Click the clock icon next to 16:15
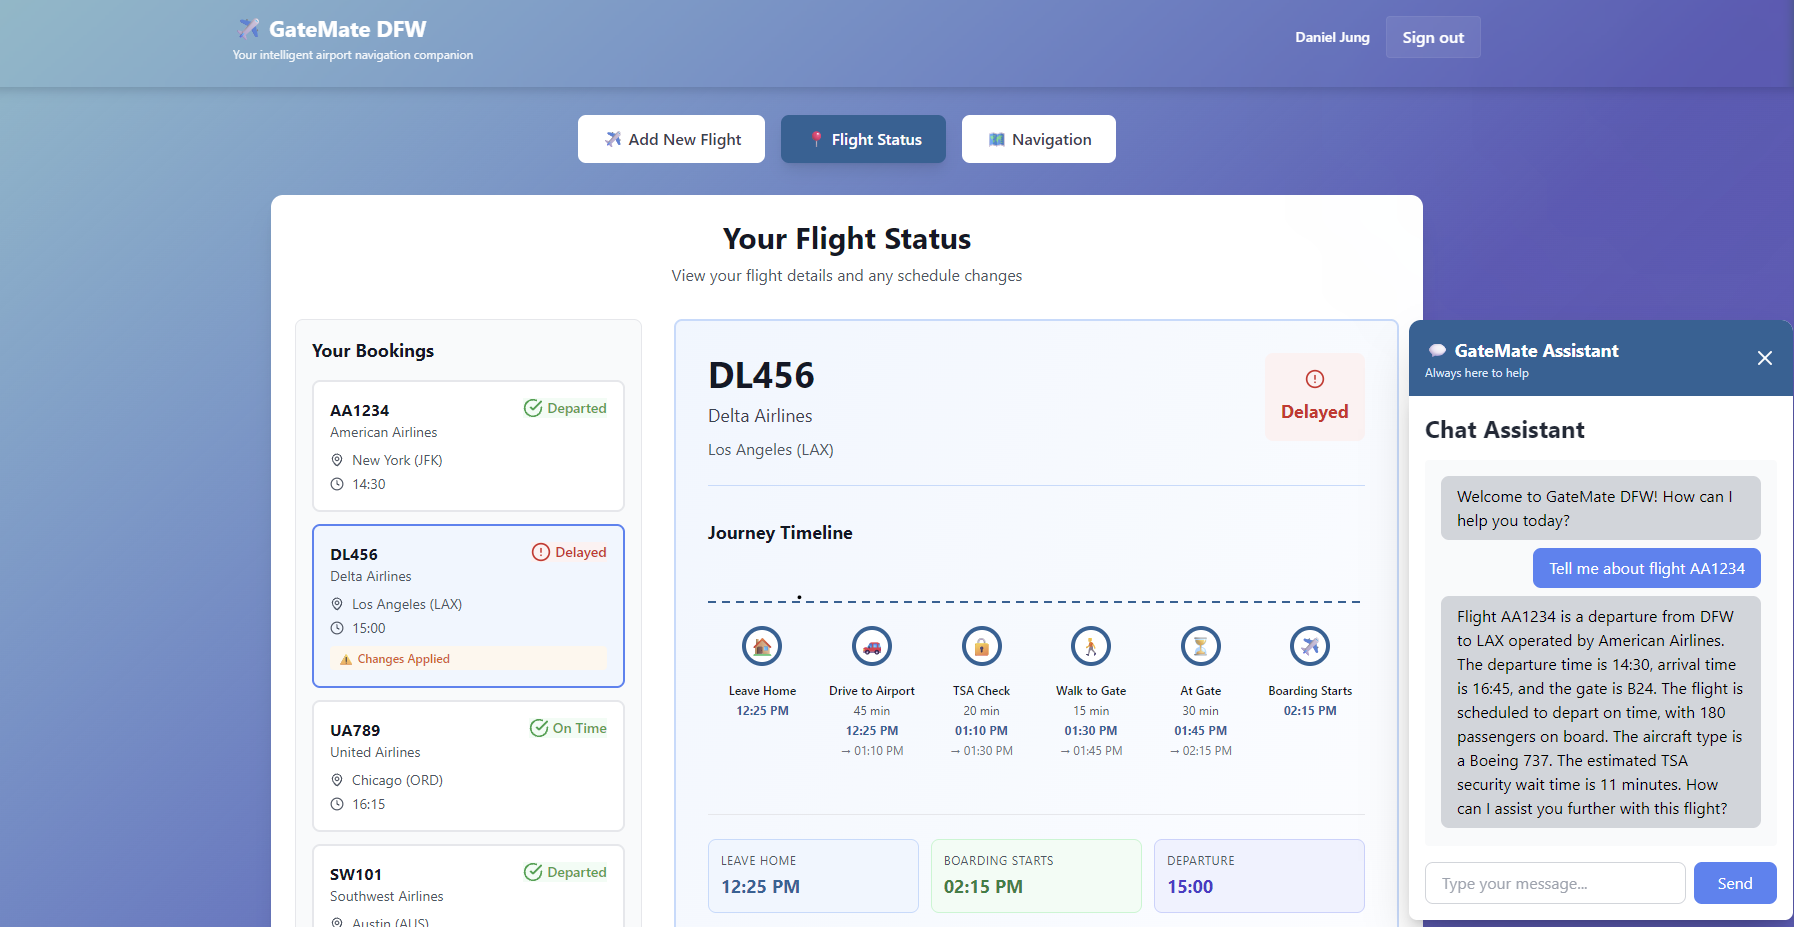This screenshot has width=1794, height=927. coord(337,804)
